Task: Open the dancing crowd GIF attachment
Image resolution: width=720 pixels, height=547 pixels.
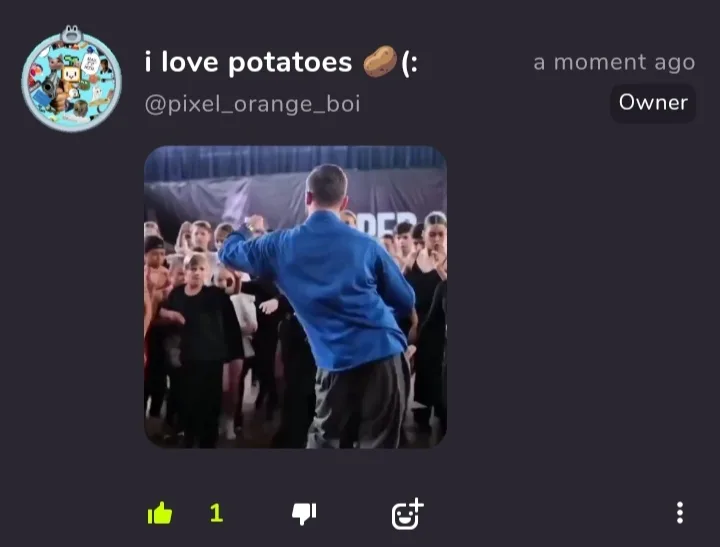Action: 296,297
